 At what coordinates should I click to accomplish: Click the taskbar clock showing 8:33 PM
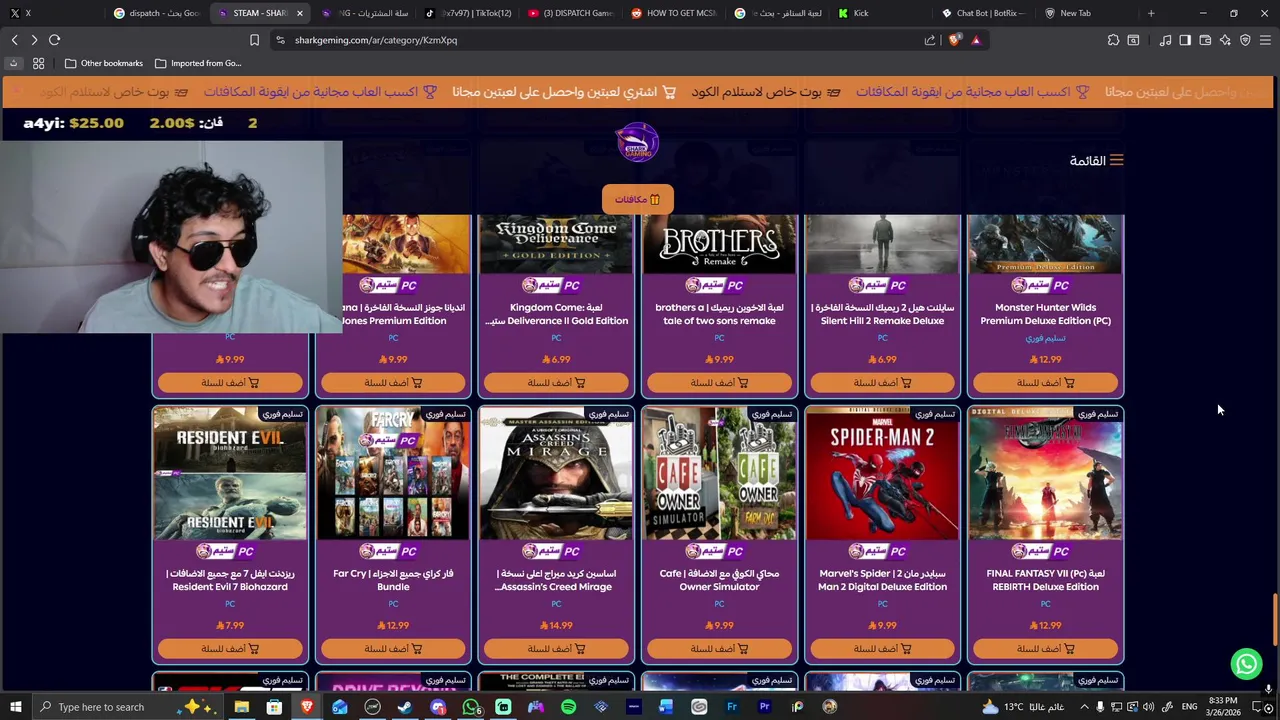pos(1223,707)
